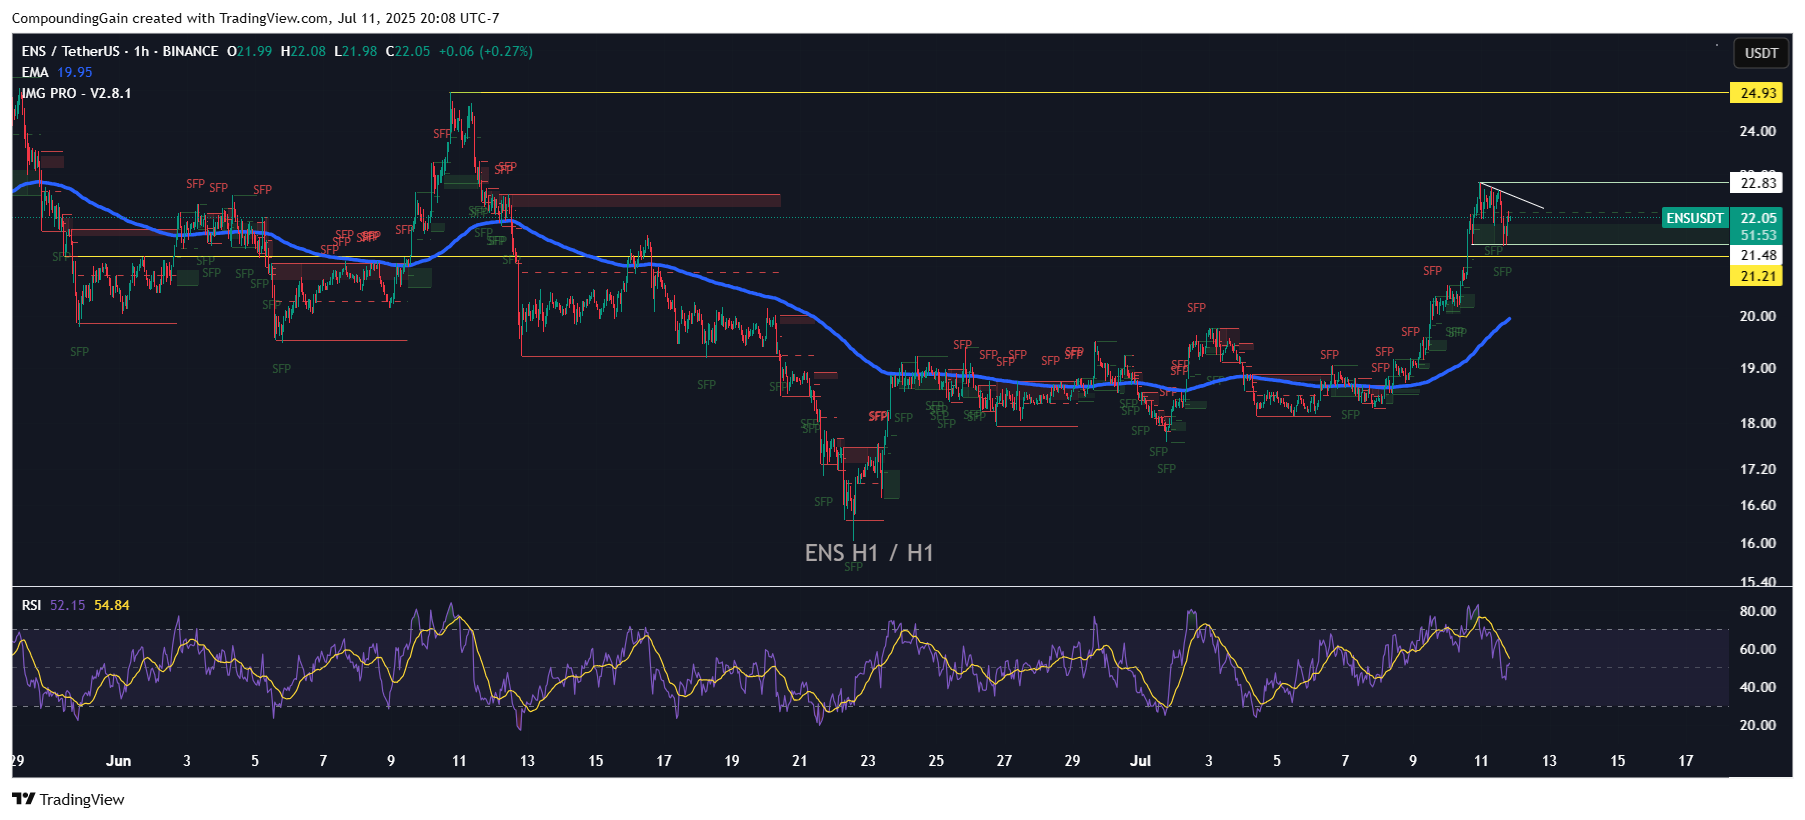This screenshot has height=820, width=1805.
Task: Click the open price value O21.99
Action: click(x=250, y=51)
